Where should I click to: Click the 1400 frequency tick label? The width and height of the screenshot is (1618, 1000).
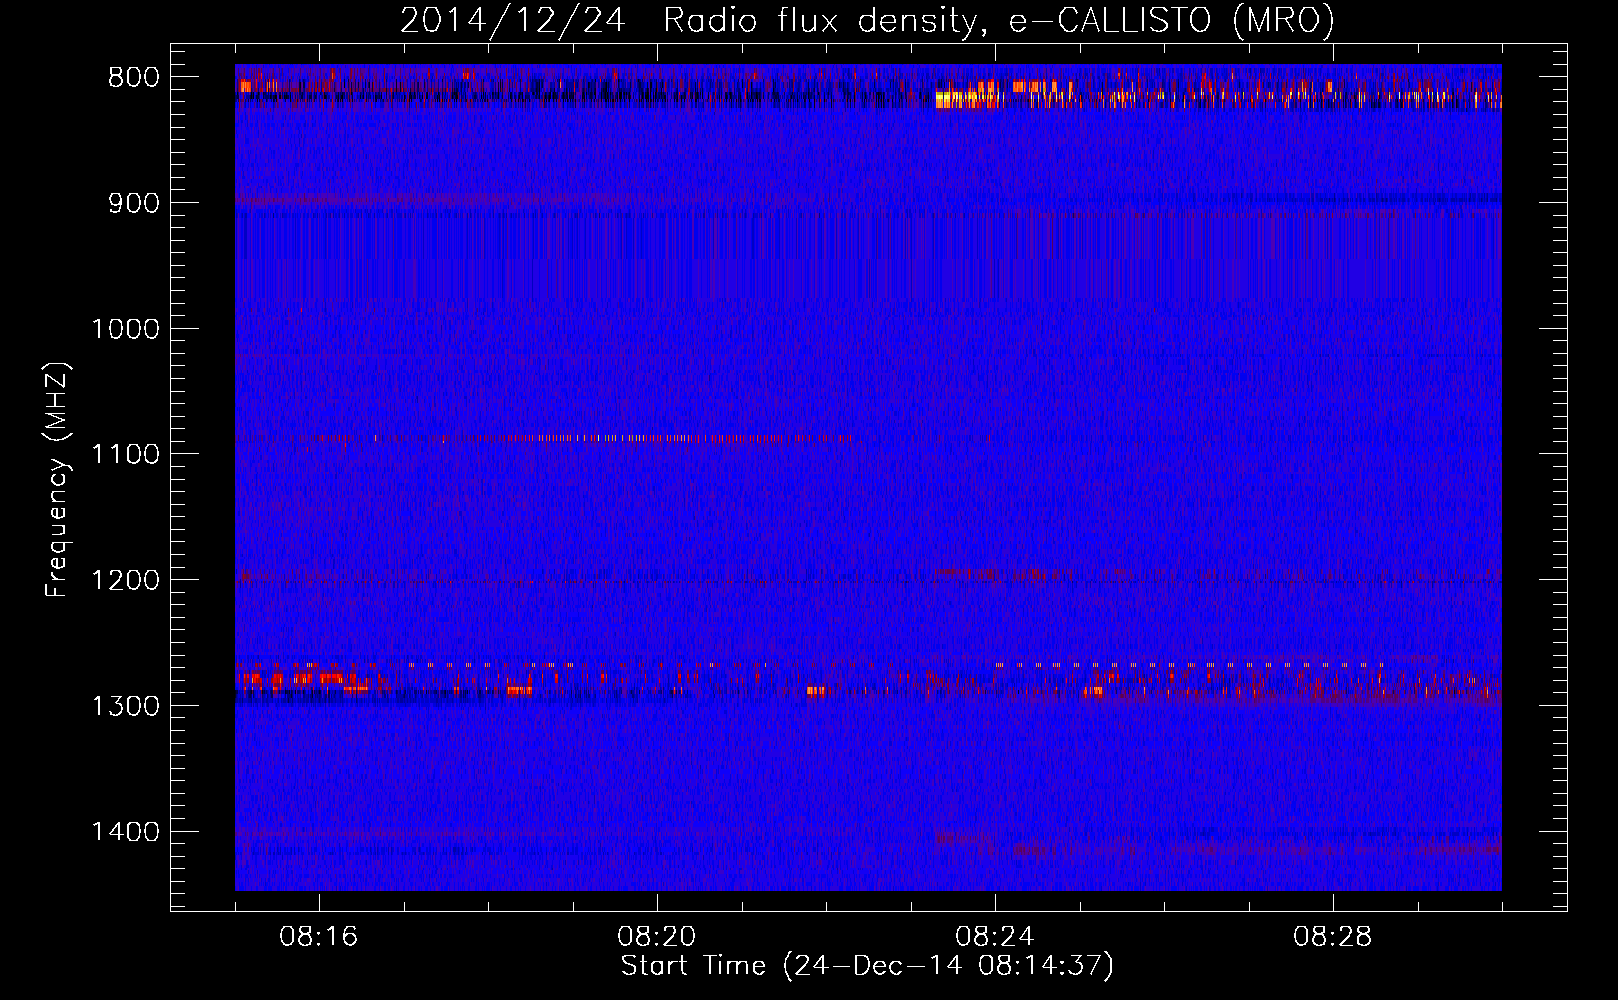coord(126,832)
